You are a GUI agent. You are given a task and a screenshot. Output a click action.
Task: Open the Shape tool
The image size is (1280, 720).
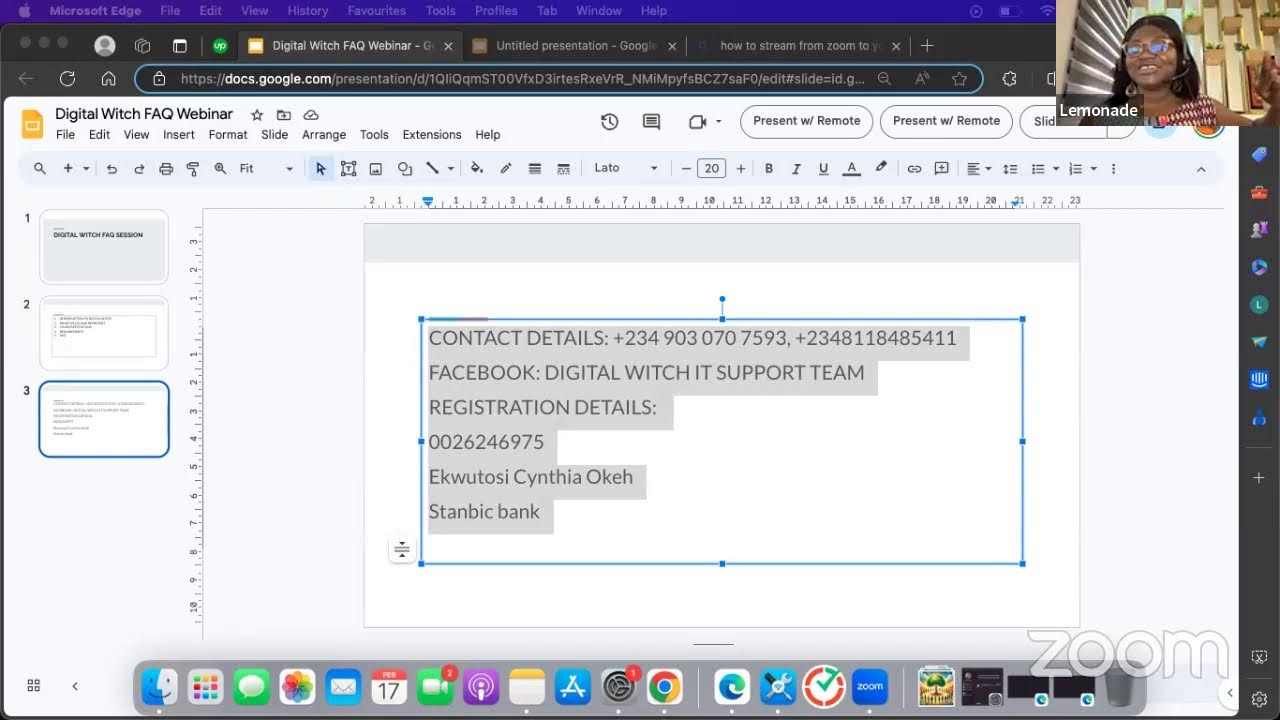[404, 169]
